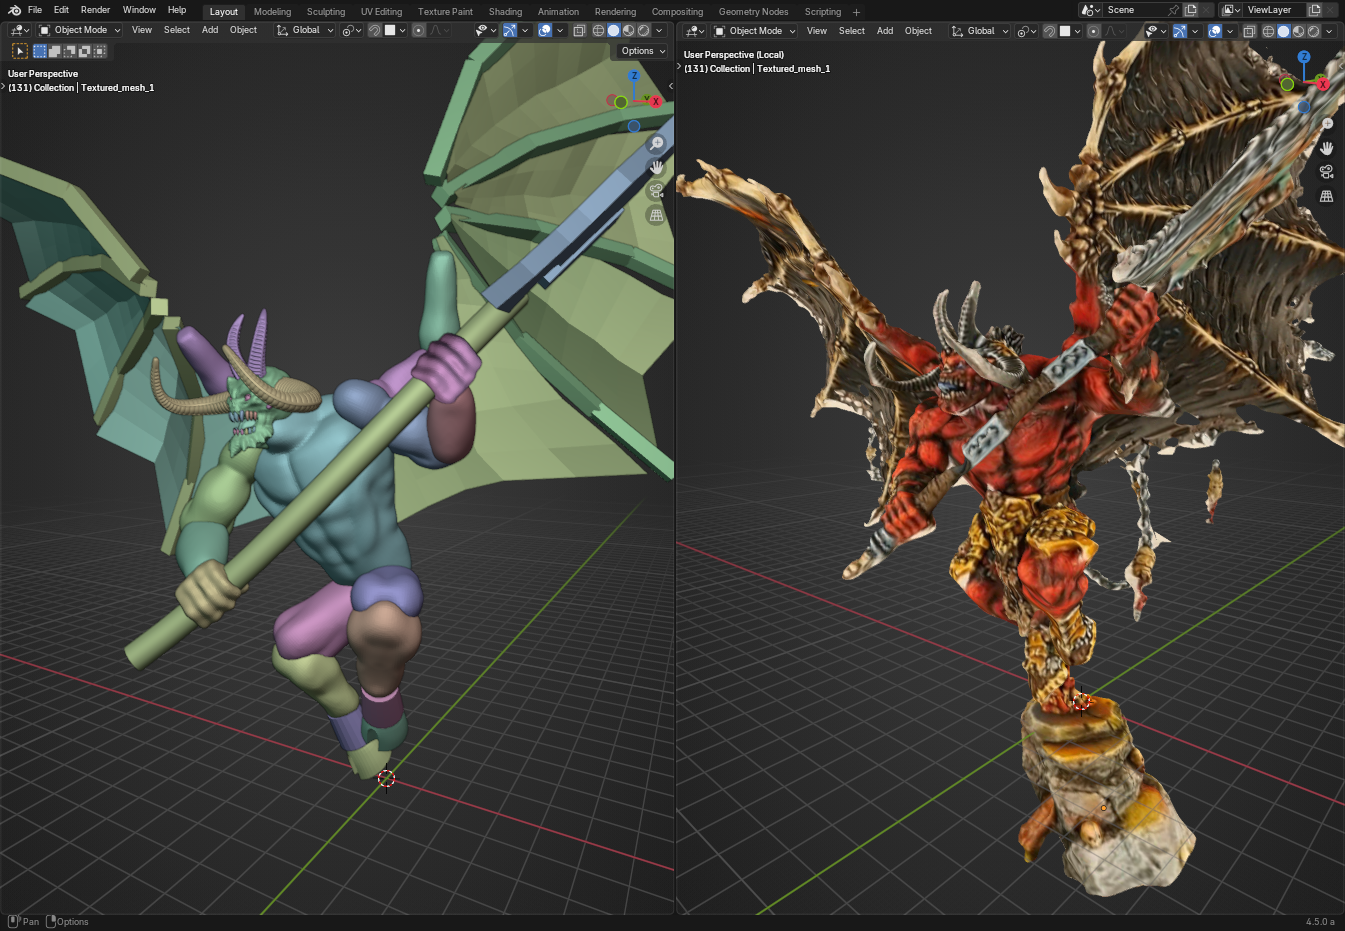Click Z axis on left viewport gizmo
This screenshot has width=1345, height=931.
[x=633, y=76]
